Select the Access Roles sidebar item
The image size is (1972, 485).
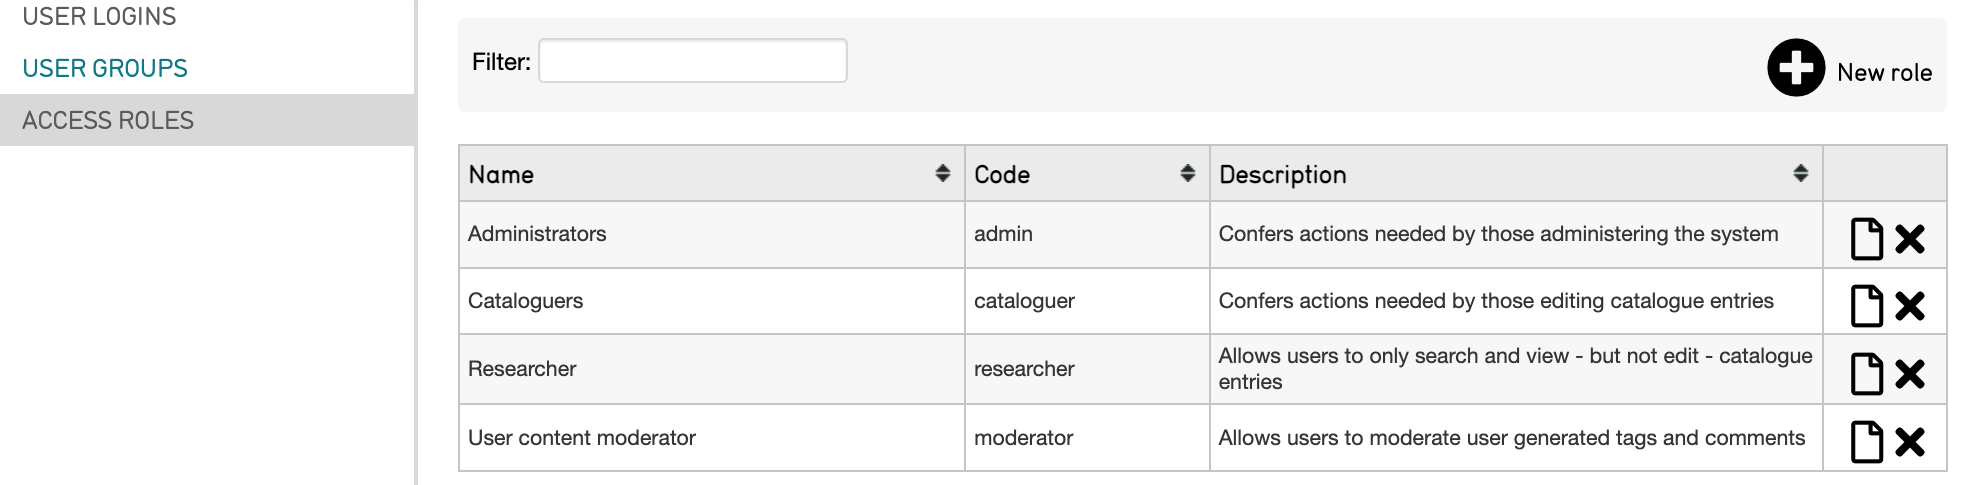point(108,120)
